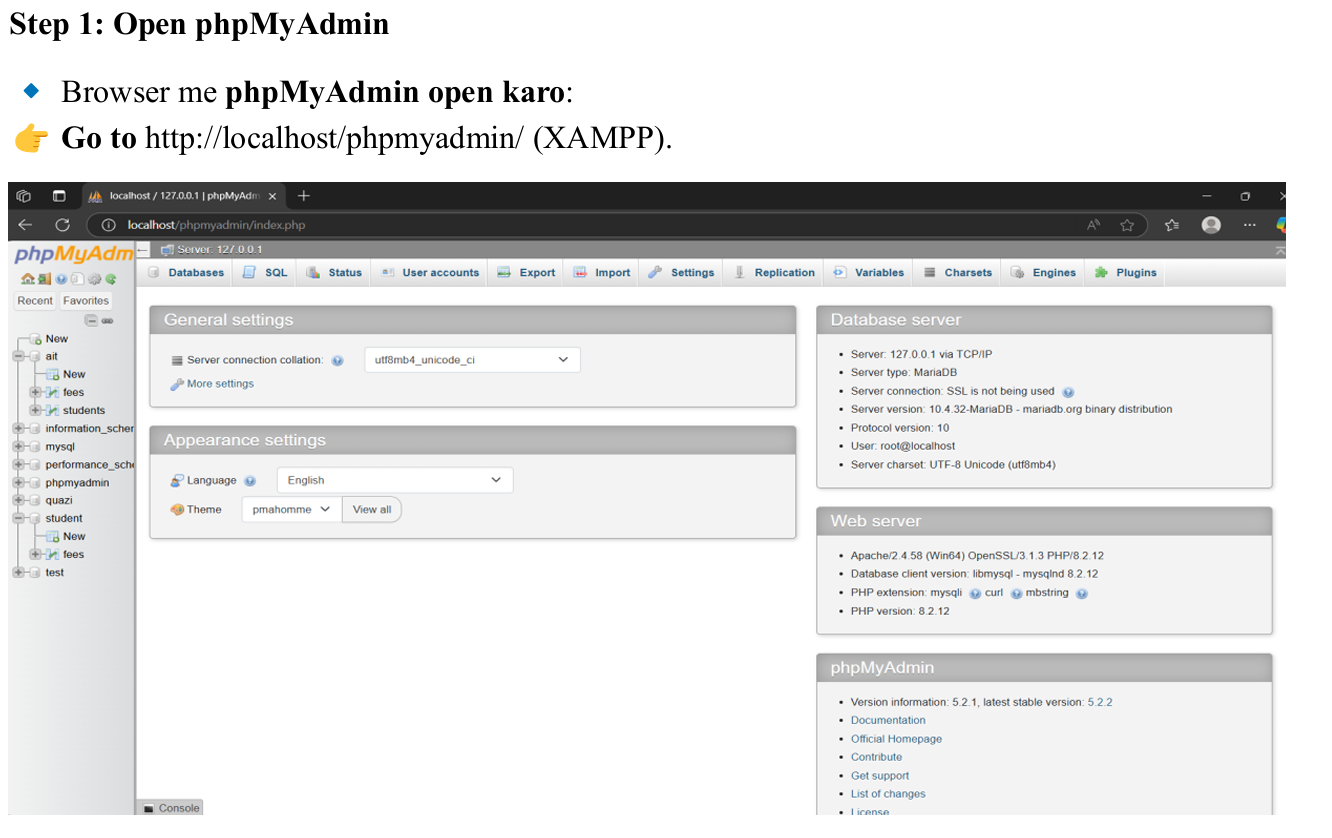The height and width of the screenshot is (838, 1332).
Task: Click the hide-panel arrow left of Server breadcrumb
Action: coord(142,250)
